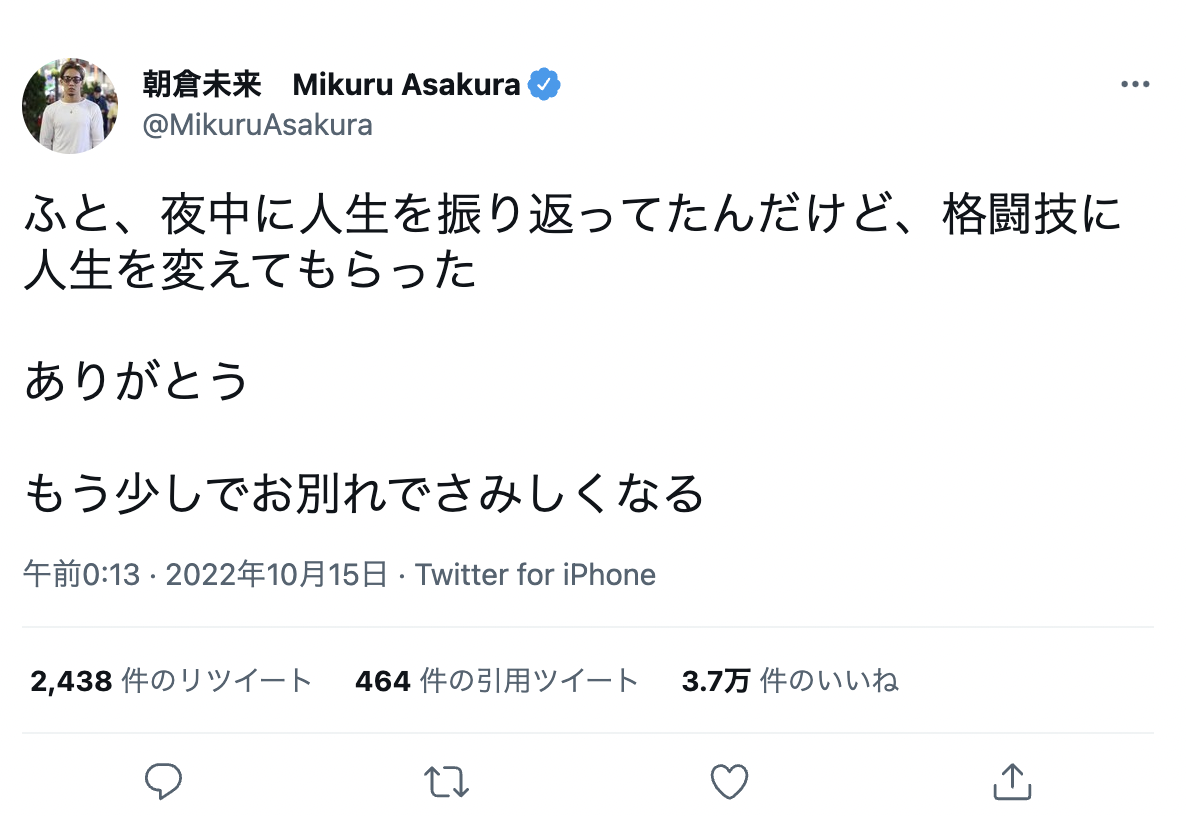Image resolution: width=1186 pixels, height=816 pixels.
Task: Click the display name 朝倉未来
Action: (203, 86)
